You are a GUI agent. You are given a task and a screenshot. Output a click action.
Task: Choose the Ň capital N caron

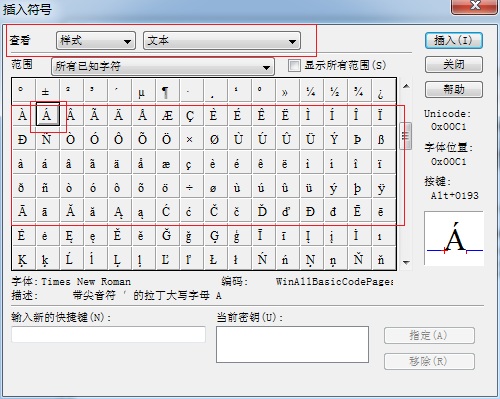point(359,258)
